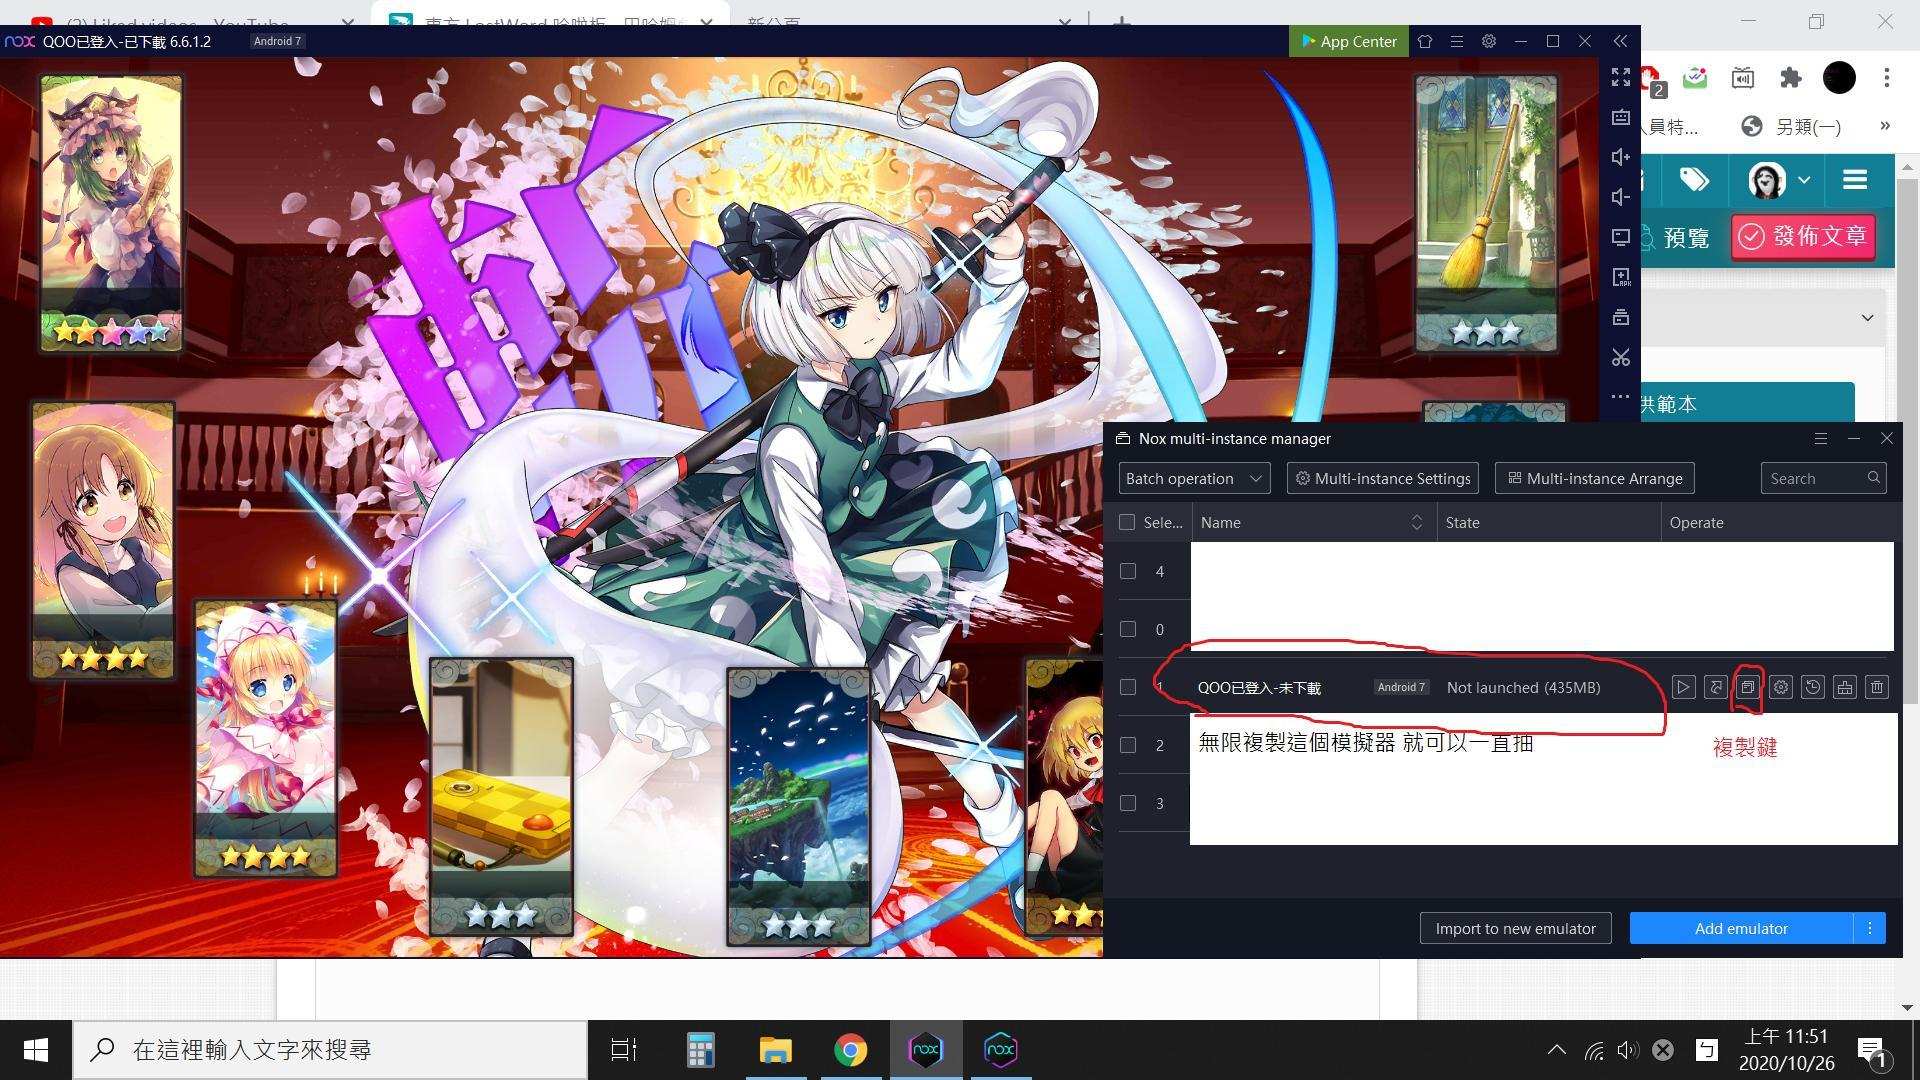Expand the collapsed panel chevron on webpage

point(1867,318)
